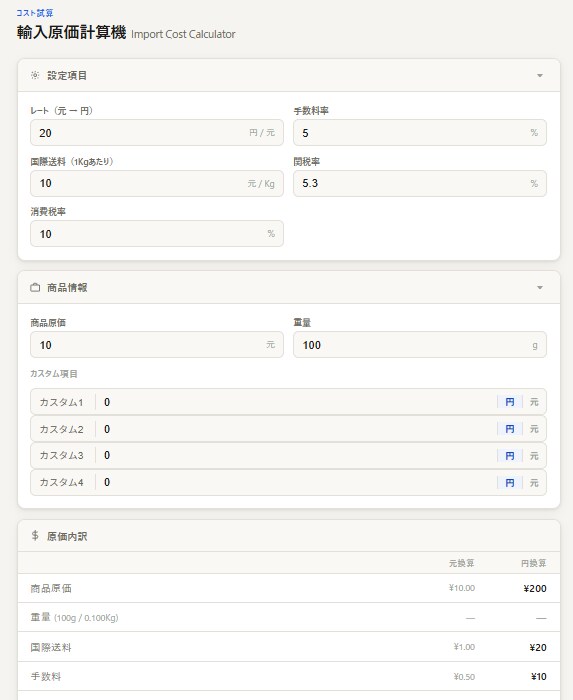Click the 商品情報 header label
Viewport: 573px width, 700px height.
[x=67, y=288]
